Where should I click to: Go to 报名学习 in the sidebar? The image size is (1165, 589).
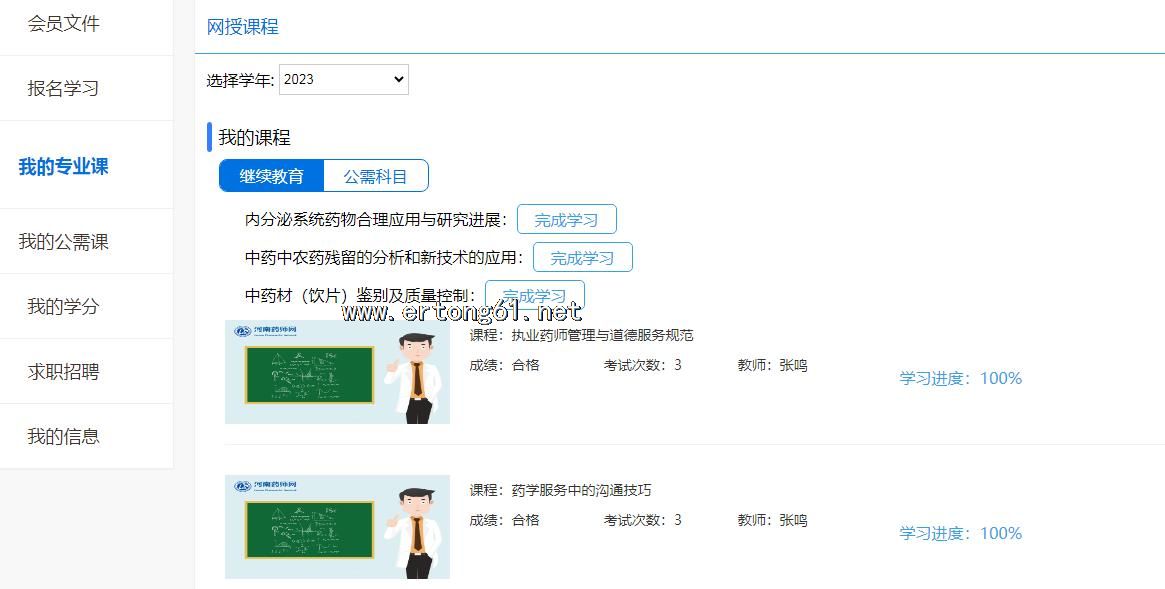coord(64,88)
